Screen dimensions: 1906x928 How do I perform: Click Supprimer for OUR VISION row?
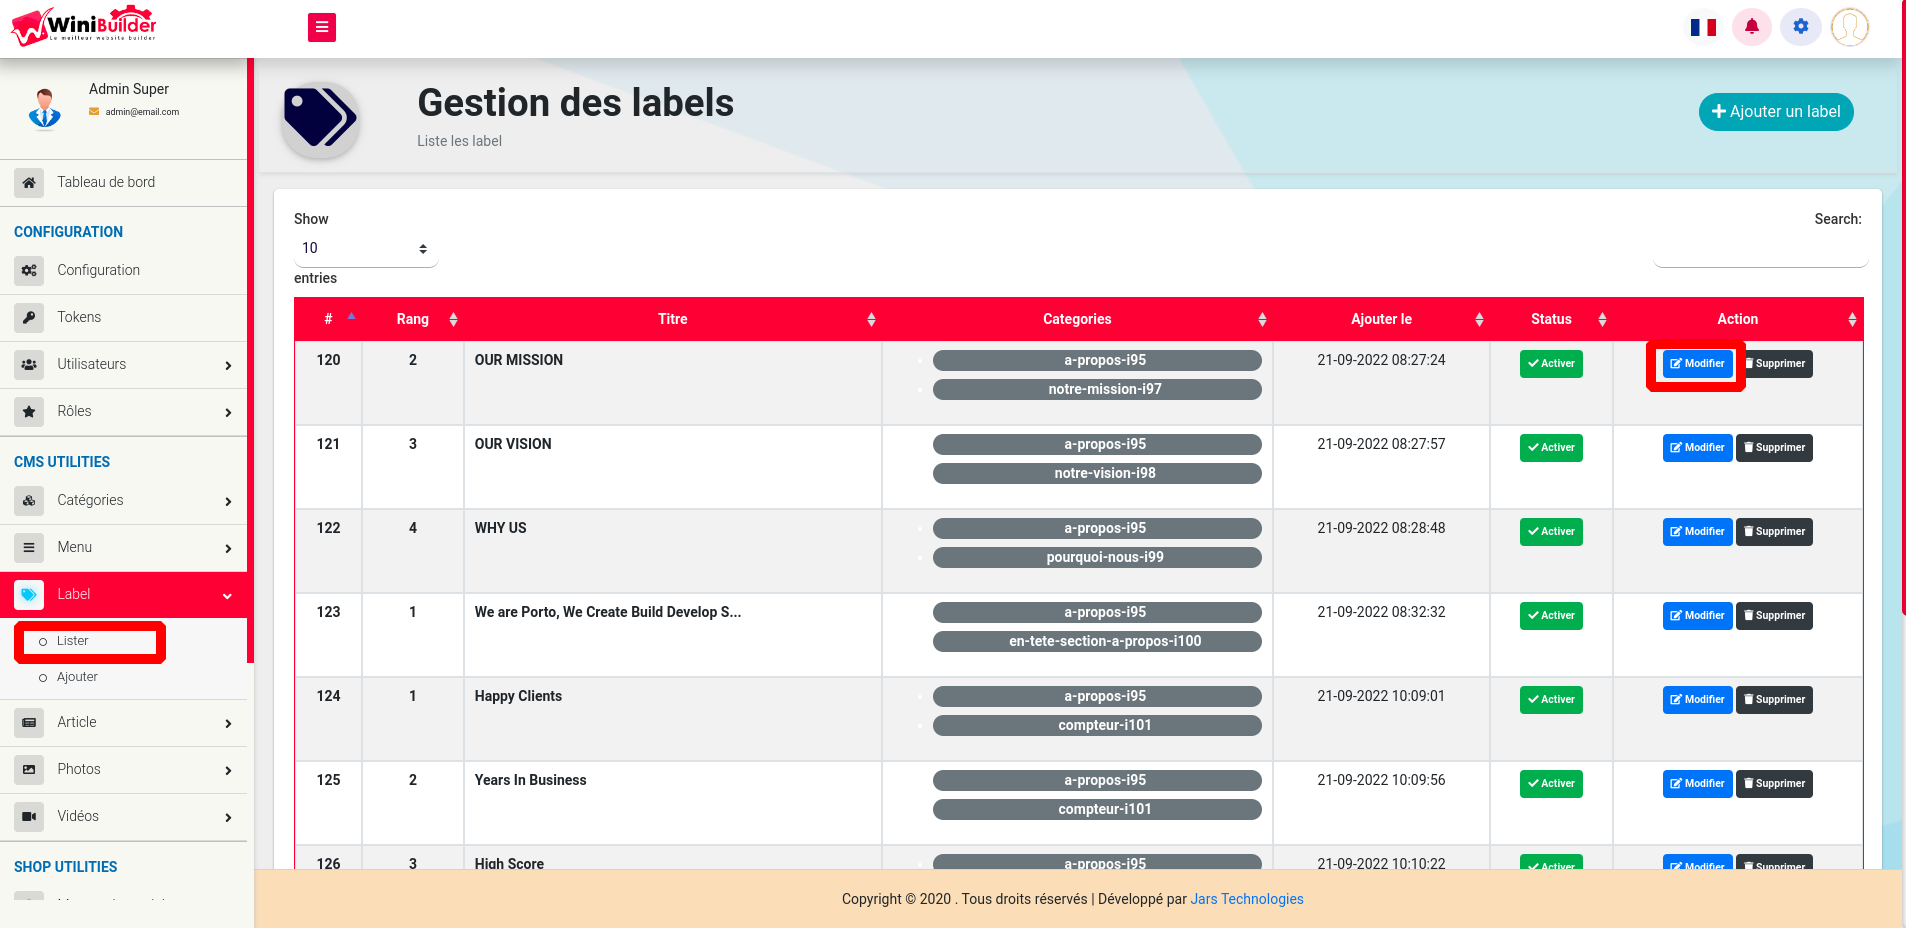pos(1774,448)
